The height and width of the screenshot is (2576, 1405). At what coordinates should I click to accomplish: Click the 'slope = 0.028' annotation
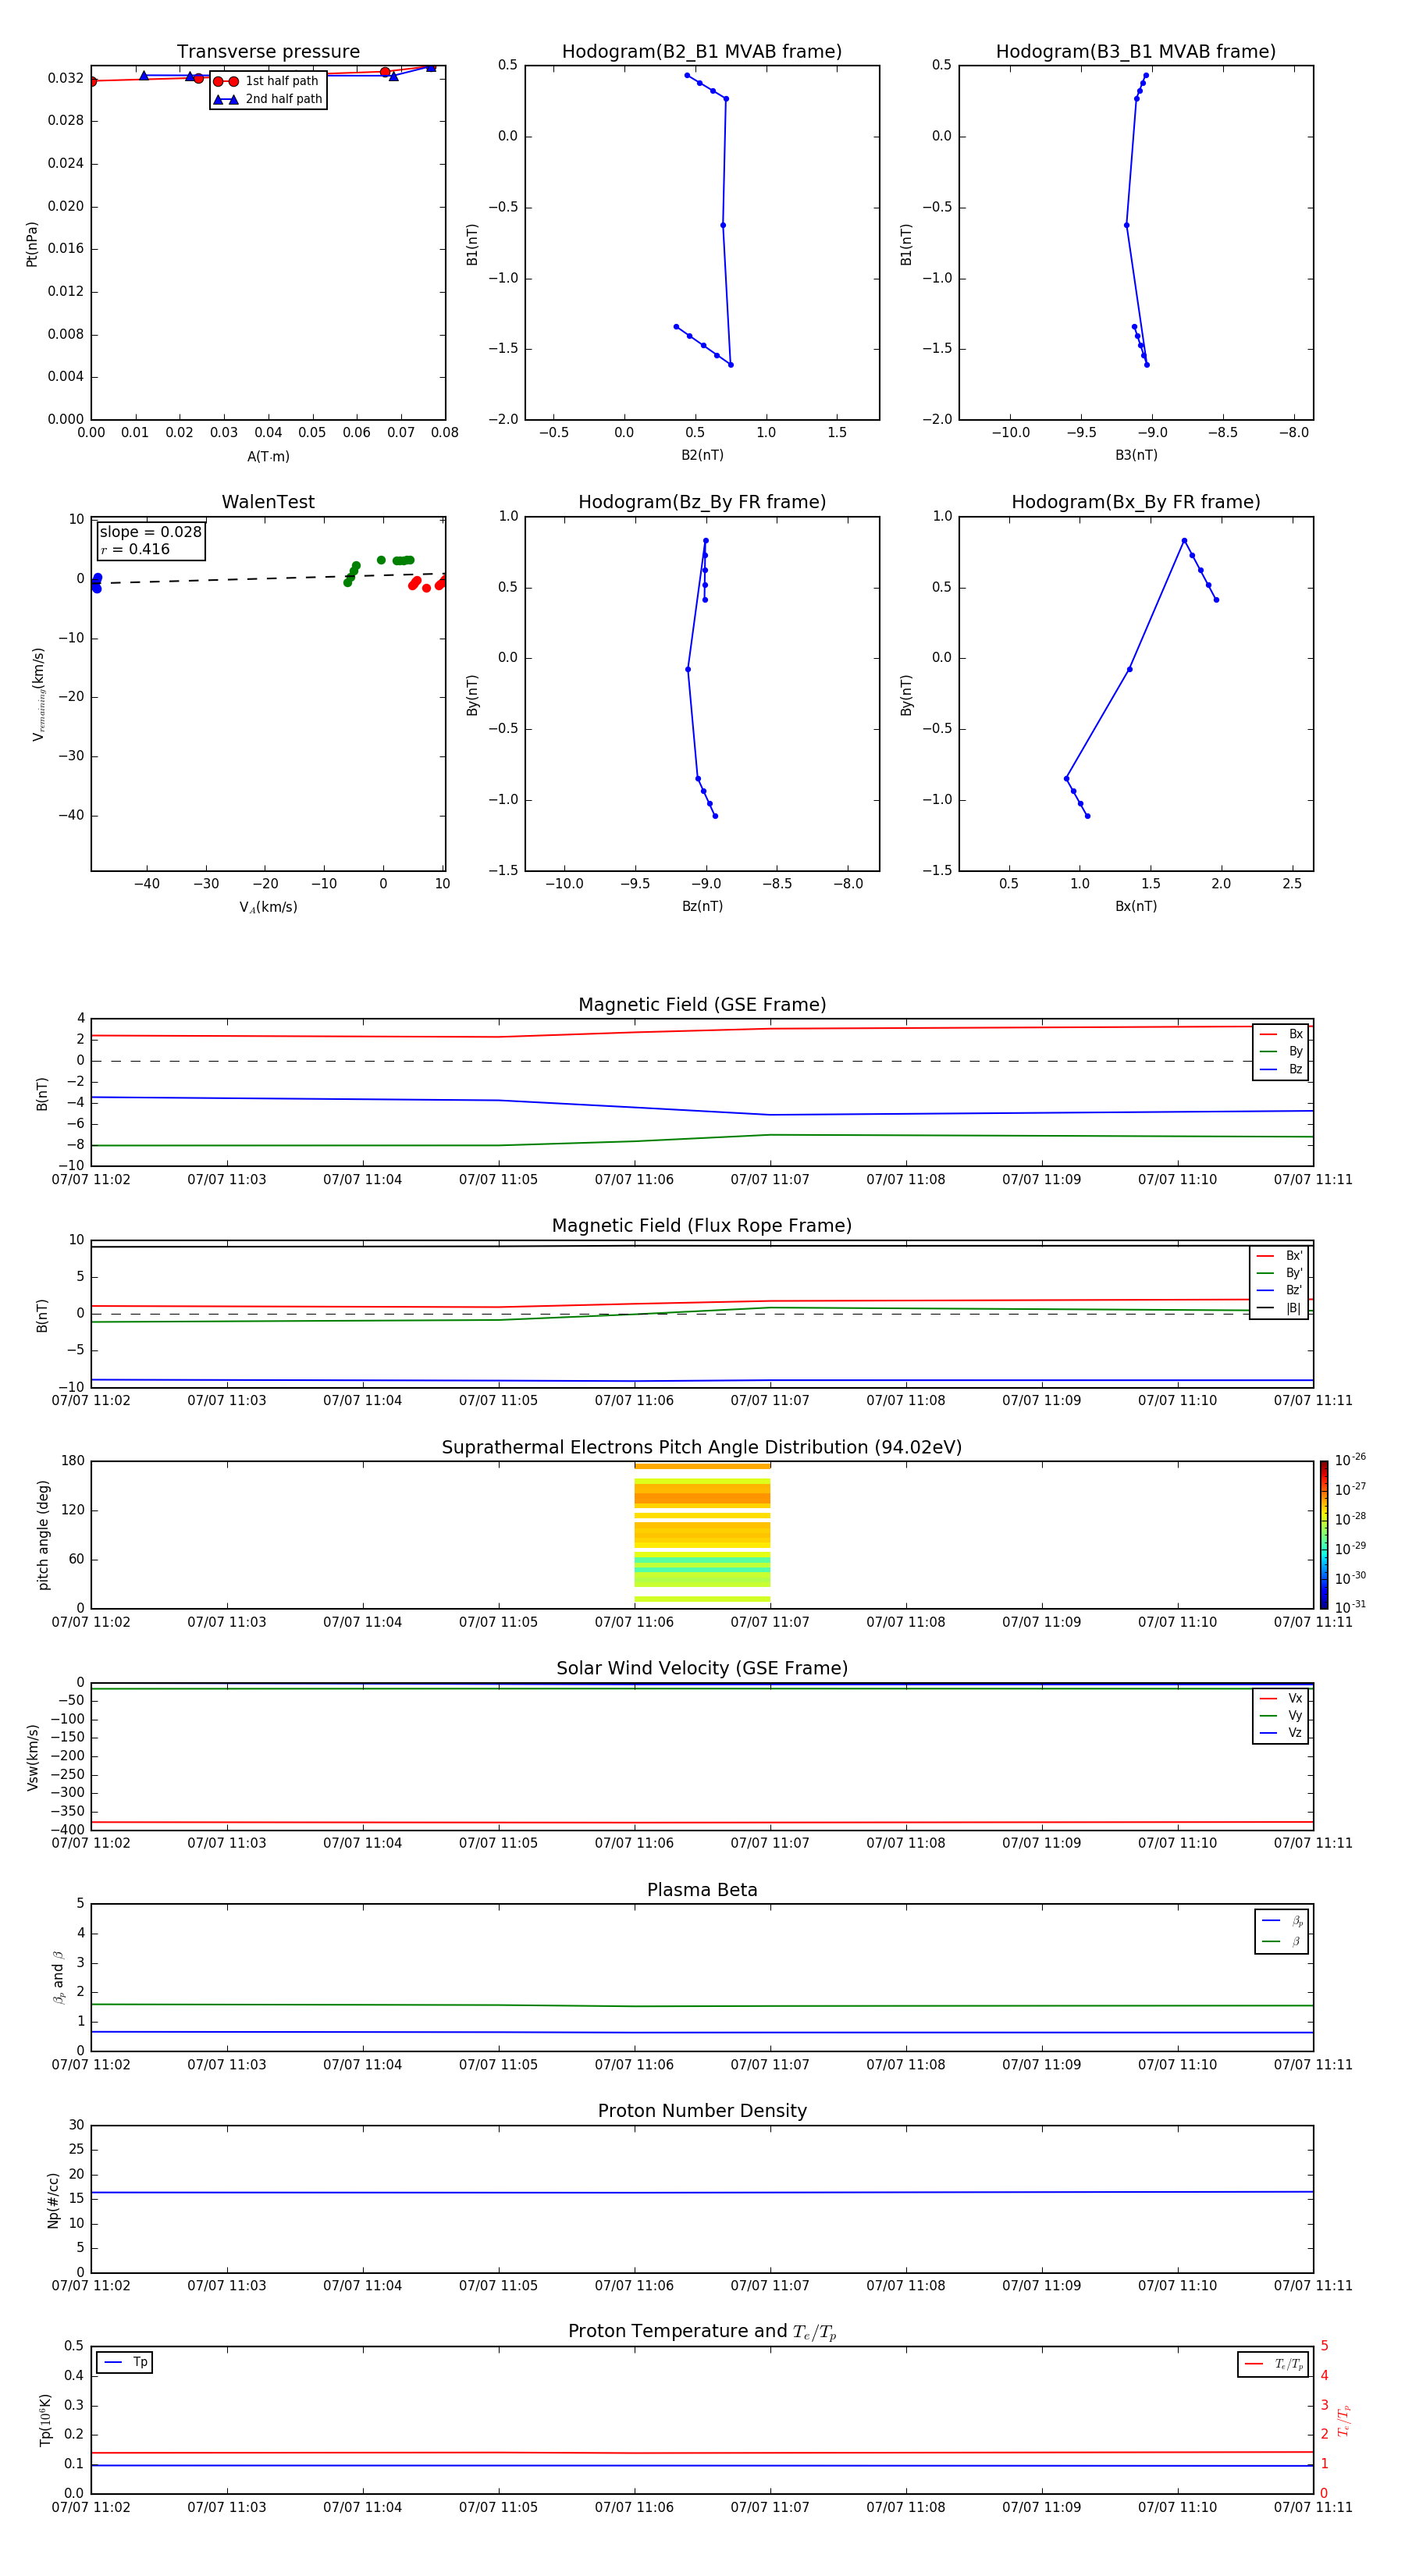click(x=150, y=532)
